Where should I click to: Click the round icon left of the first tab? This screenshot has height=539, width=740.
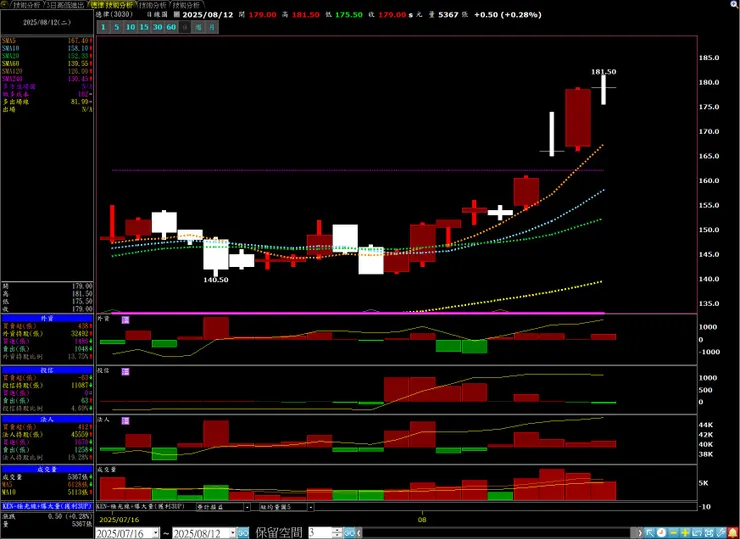click(x=5, y=5)
